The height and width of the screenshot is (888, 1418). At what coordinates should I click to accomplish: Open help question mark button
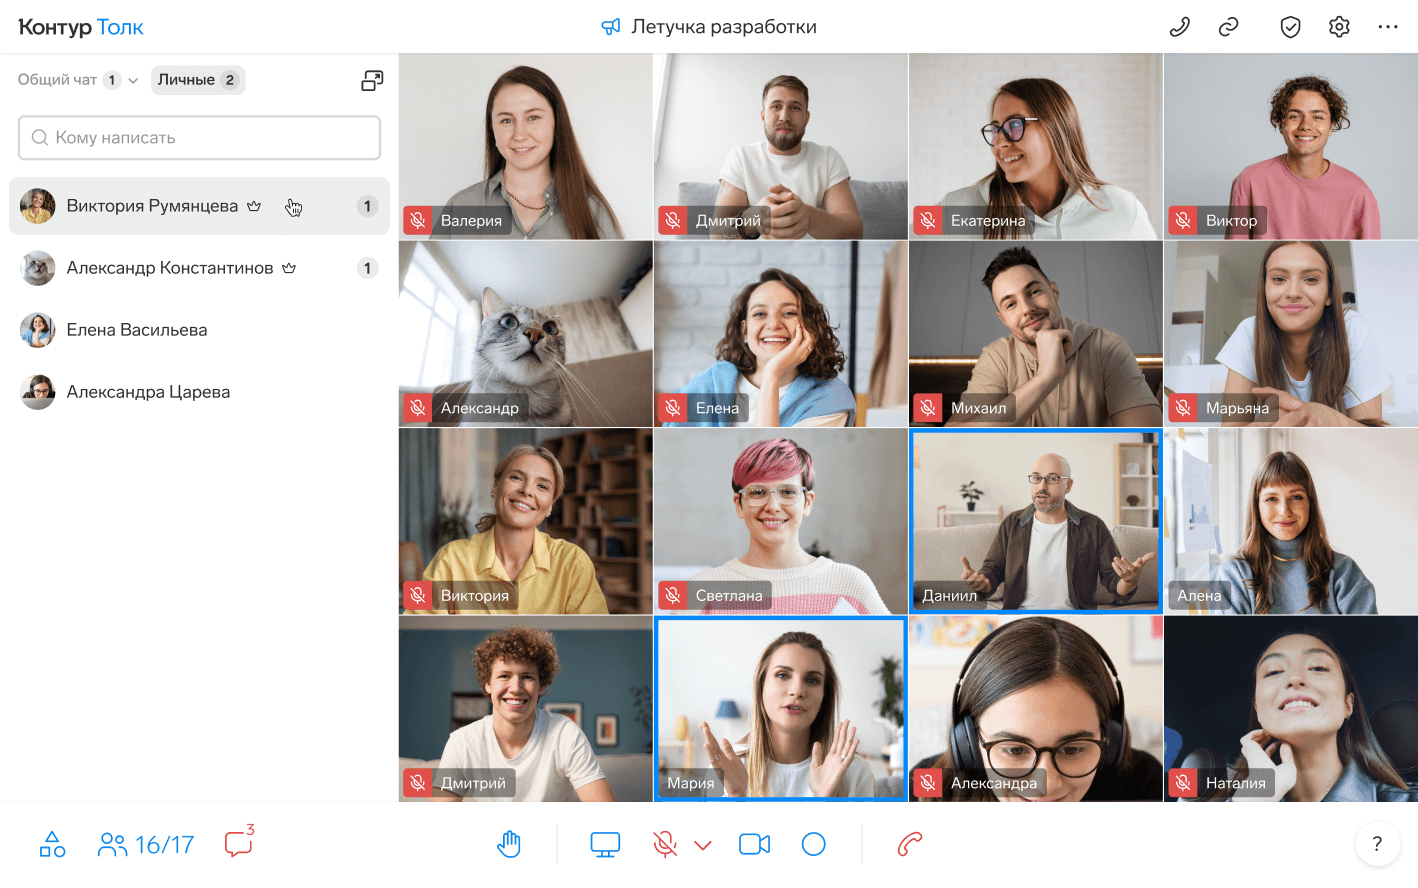tap(1377, 844)
